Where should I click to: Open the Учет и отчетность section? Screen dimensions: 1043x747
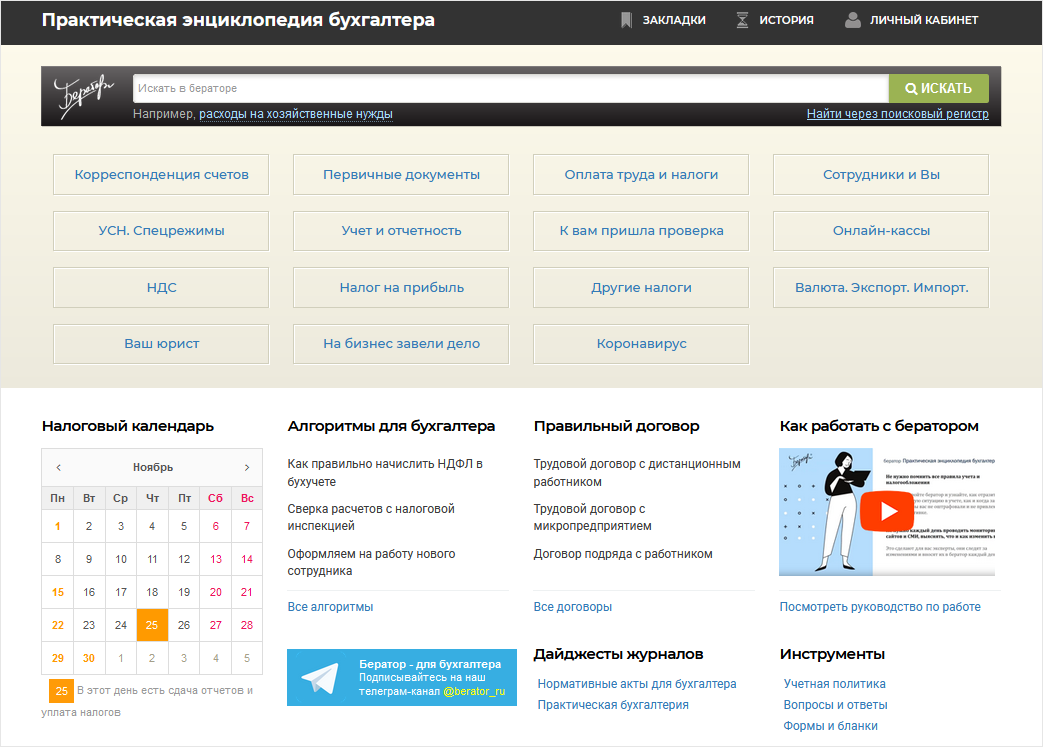point(401,231)
